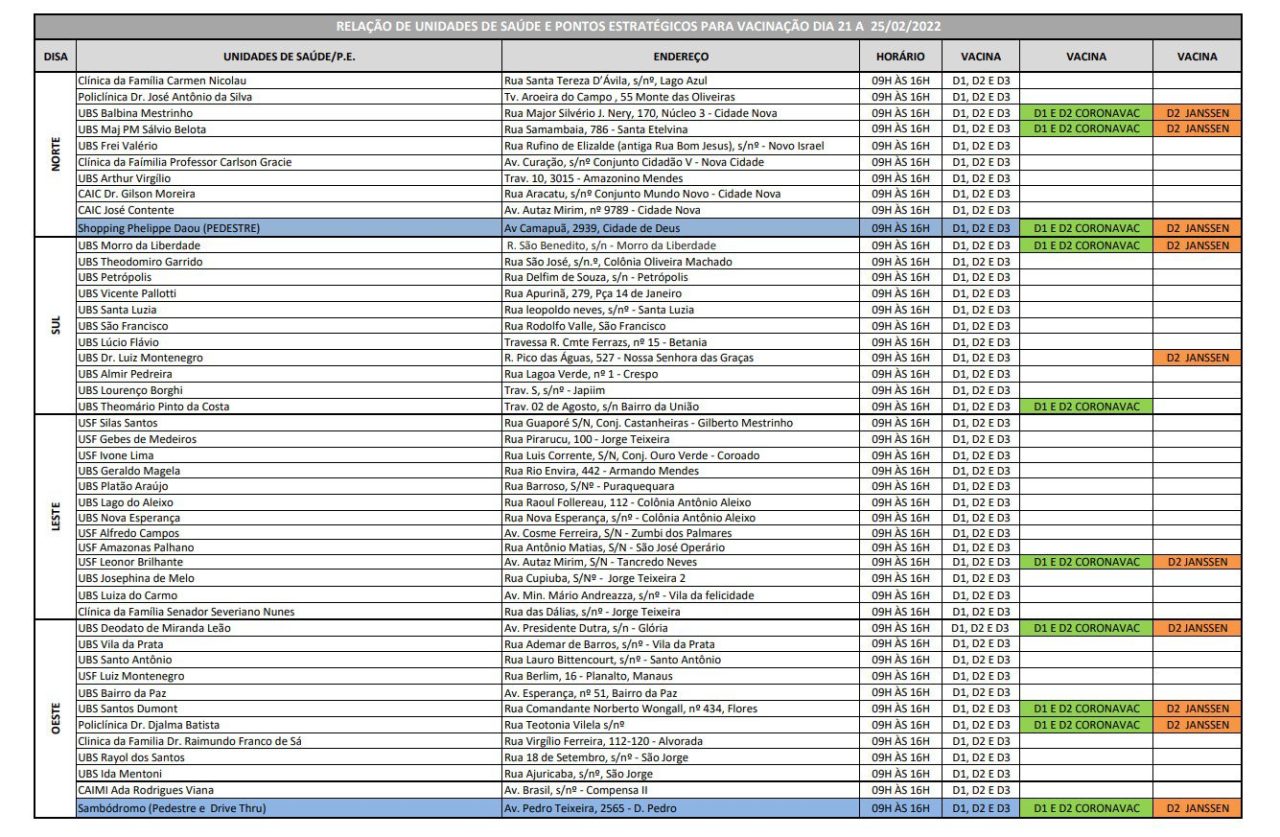Screen dimensions: 1280x837
Task: Click the OESTE district row label
Action: (56, 717)
